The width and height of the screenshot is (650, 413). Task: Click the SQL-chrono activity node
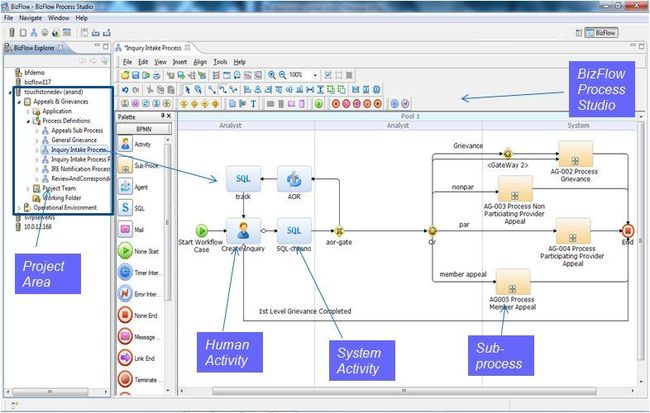(294, 231)
